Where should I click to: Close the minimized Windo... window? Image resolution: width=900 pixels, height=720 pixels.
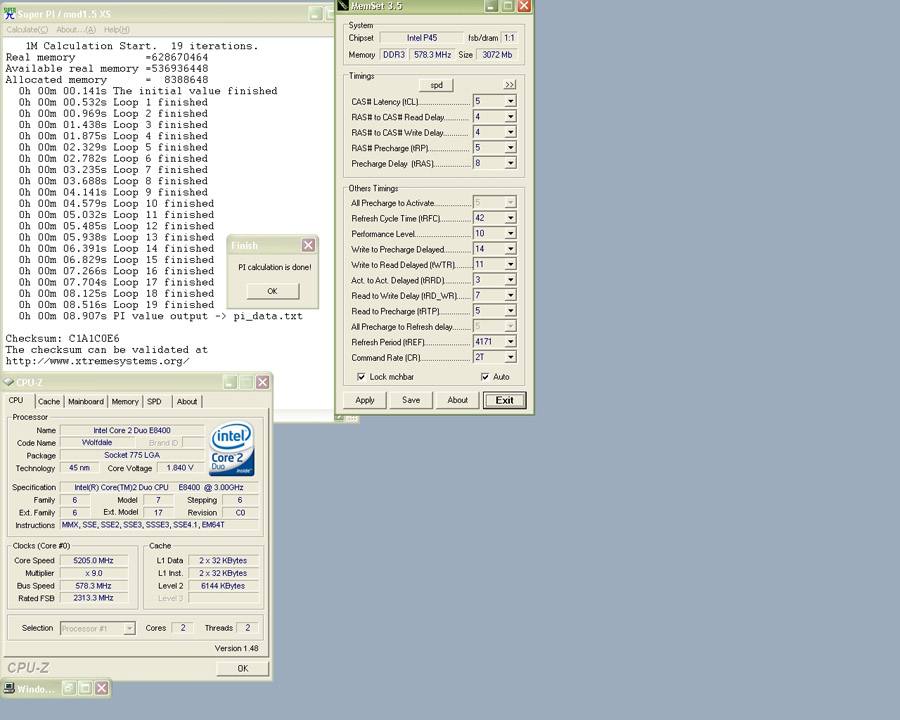coord(102,688)
